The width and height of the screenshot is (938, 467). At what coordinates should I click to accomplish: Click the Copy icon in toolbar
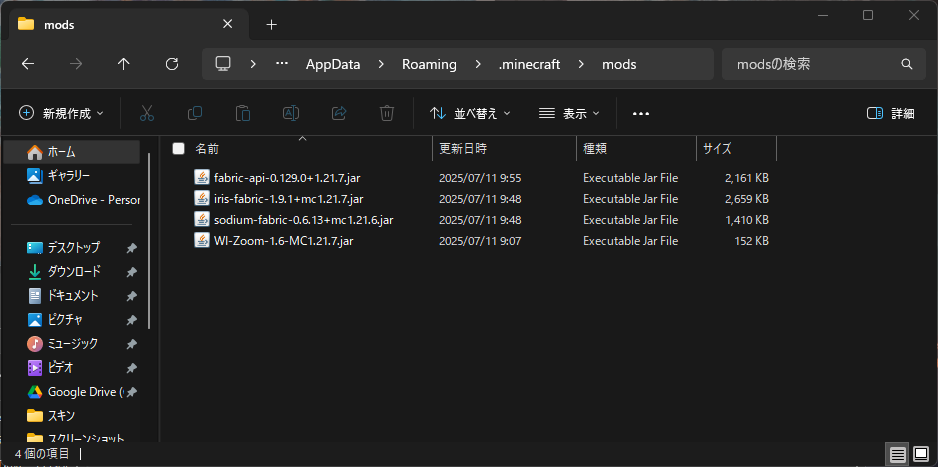[x=195, y=113]
